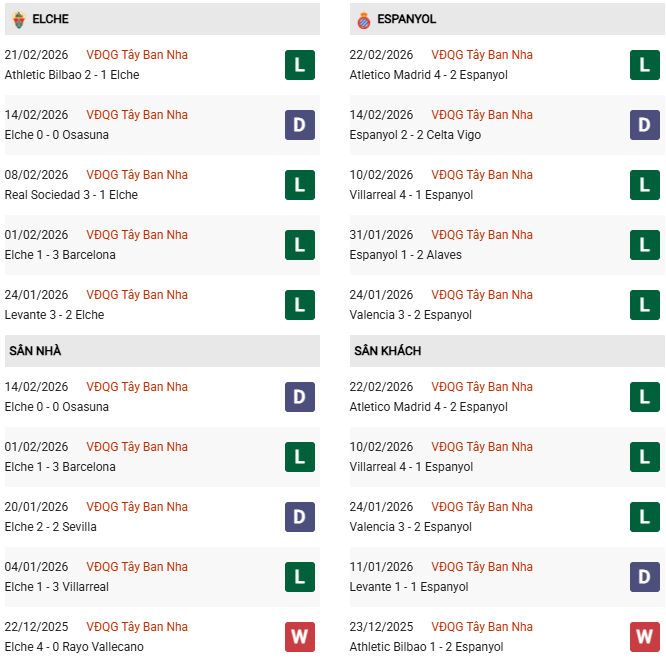Click the win badge for Elche 4-0 Rayo Vallecano
The height and width of the screenshot is (662, 666).
299,637
